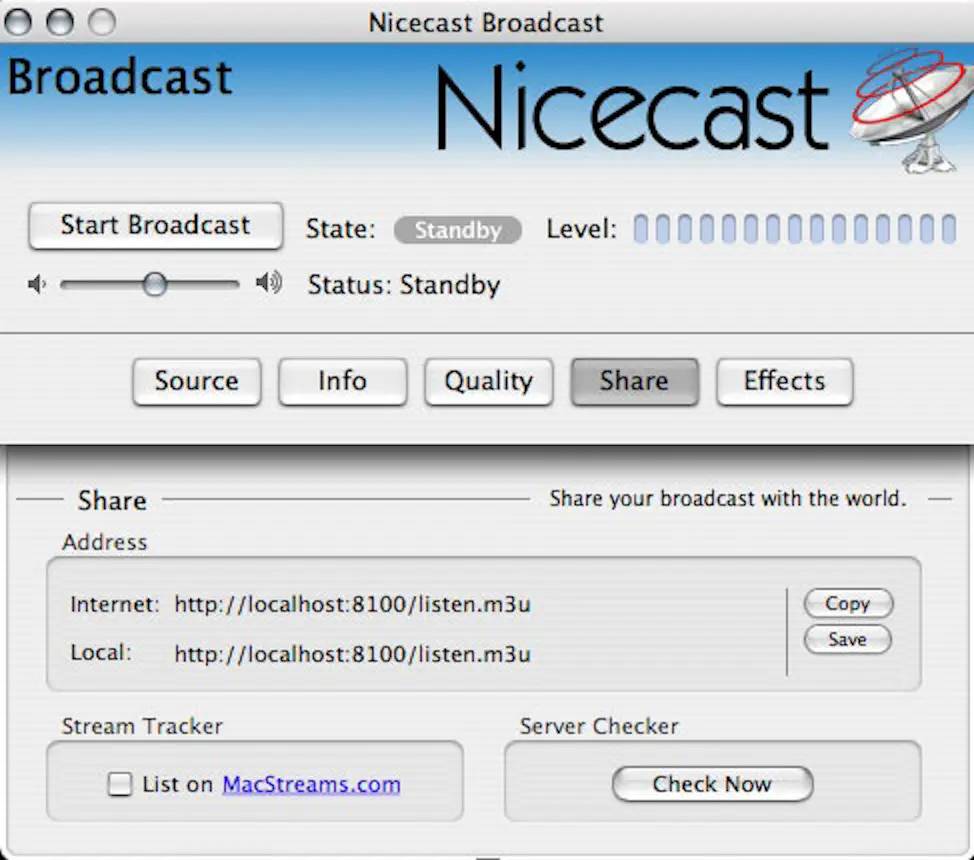Switch to the Effects tab
The height and width of the screenshot is (860, 974).
784,381
